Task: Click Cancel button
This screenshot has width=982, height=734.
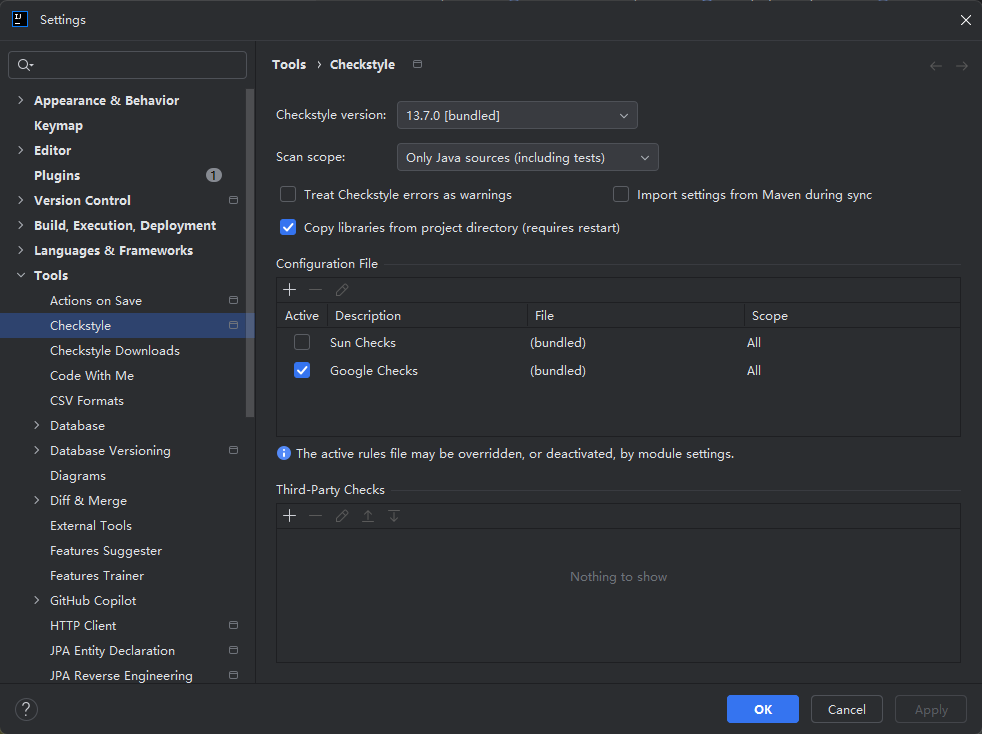Action: click(847, 709)
